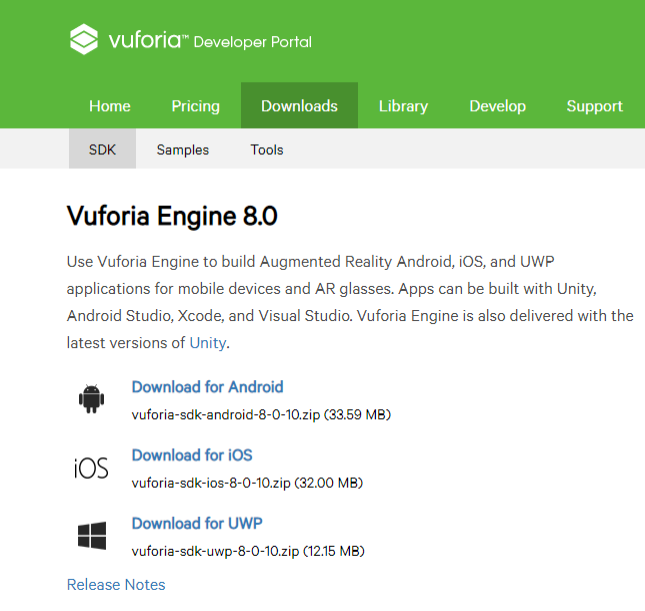Click the Android robot icon
Viewport: 645px width, 611px height.
91,399
